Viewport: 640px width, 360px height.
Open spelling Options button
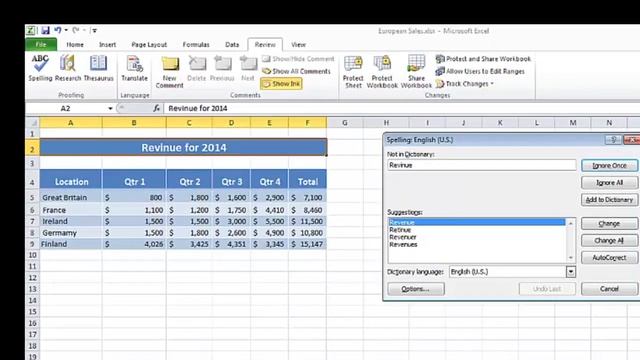(x=416, y=289)
